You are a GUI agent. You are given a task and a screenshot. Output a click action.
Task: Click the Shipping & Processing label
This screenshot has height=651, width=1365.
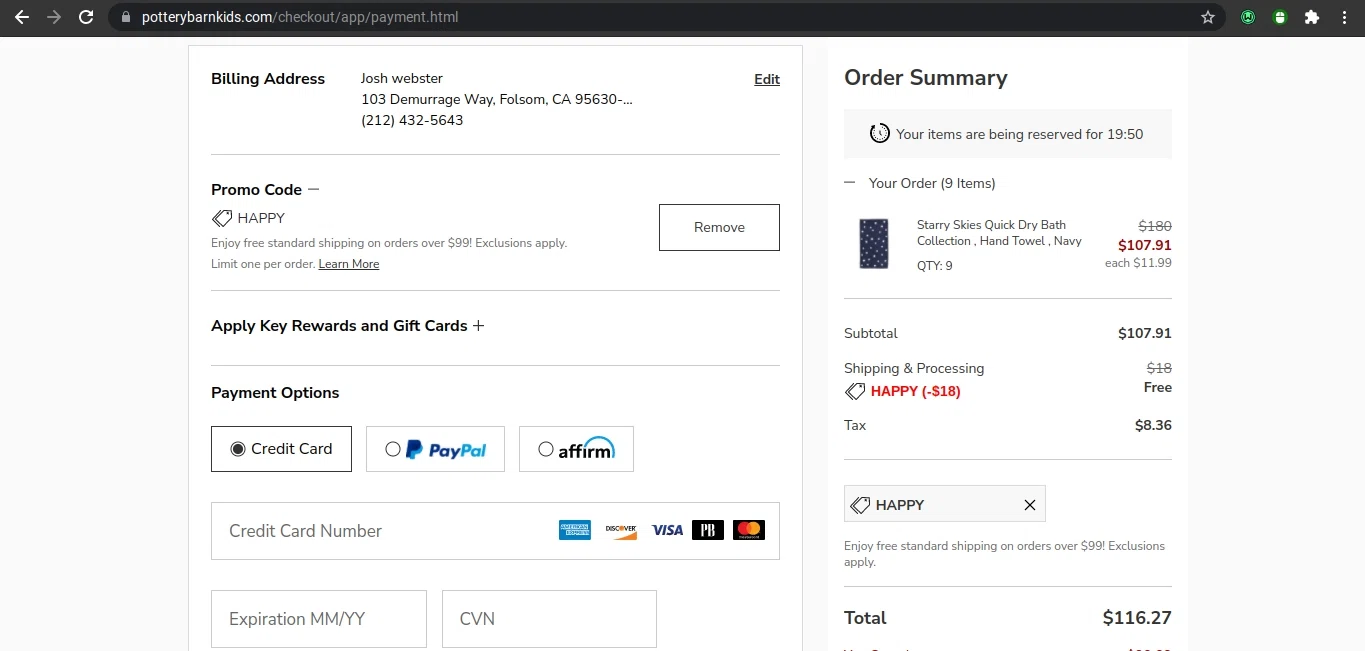pyautogui.click(x=914, y=368)
